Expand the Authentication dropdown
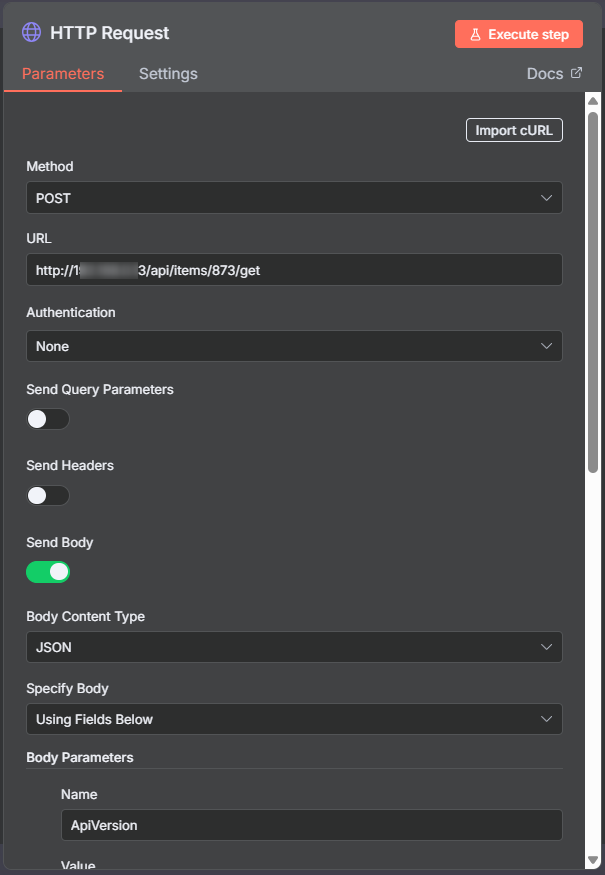 tap(293, 346)
